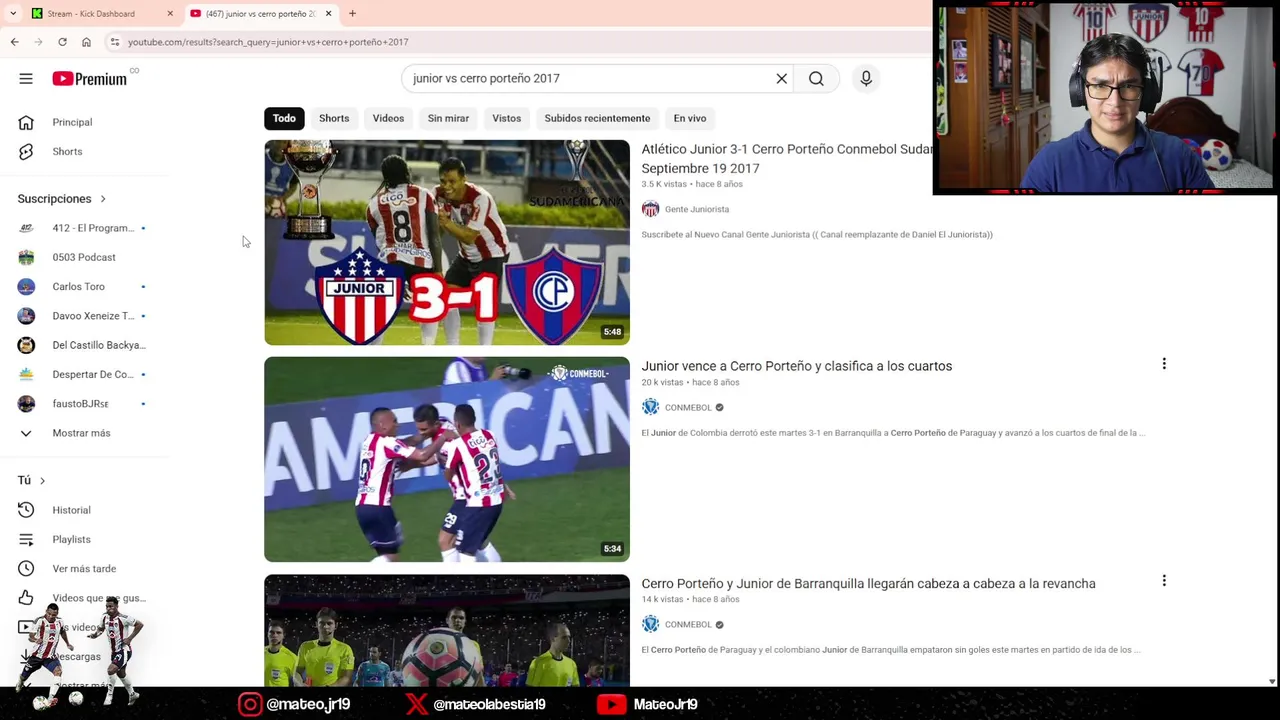Click CONMEBOL avatar under revancha video
This screenshot has width=1280, height=720.
pyautogui.click(x=650, y=624)
